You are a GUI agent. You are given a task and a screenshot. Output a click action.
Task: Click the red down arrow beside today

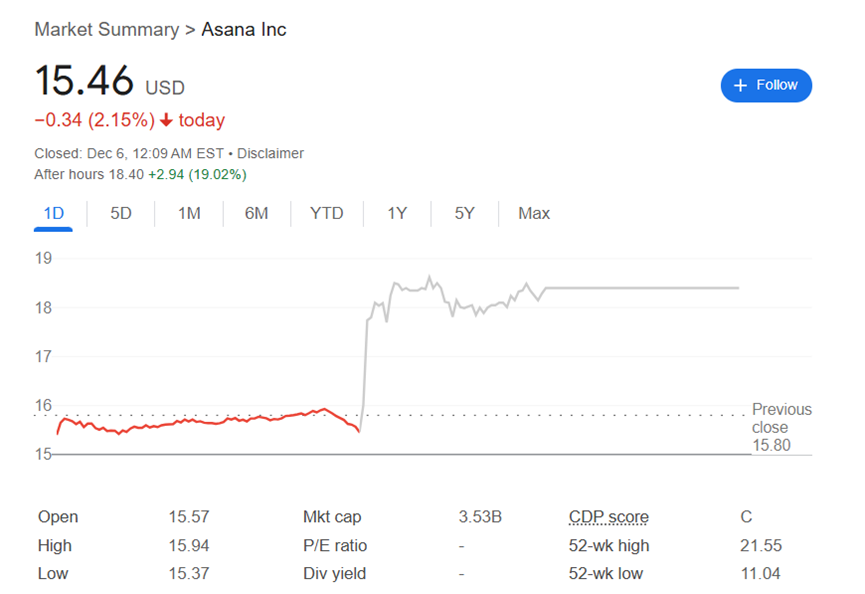166,121
